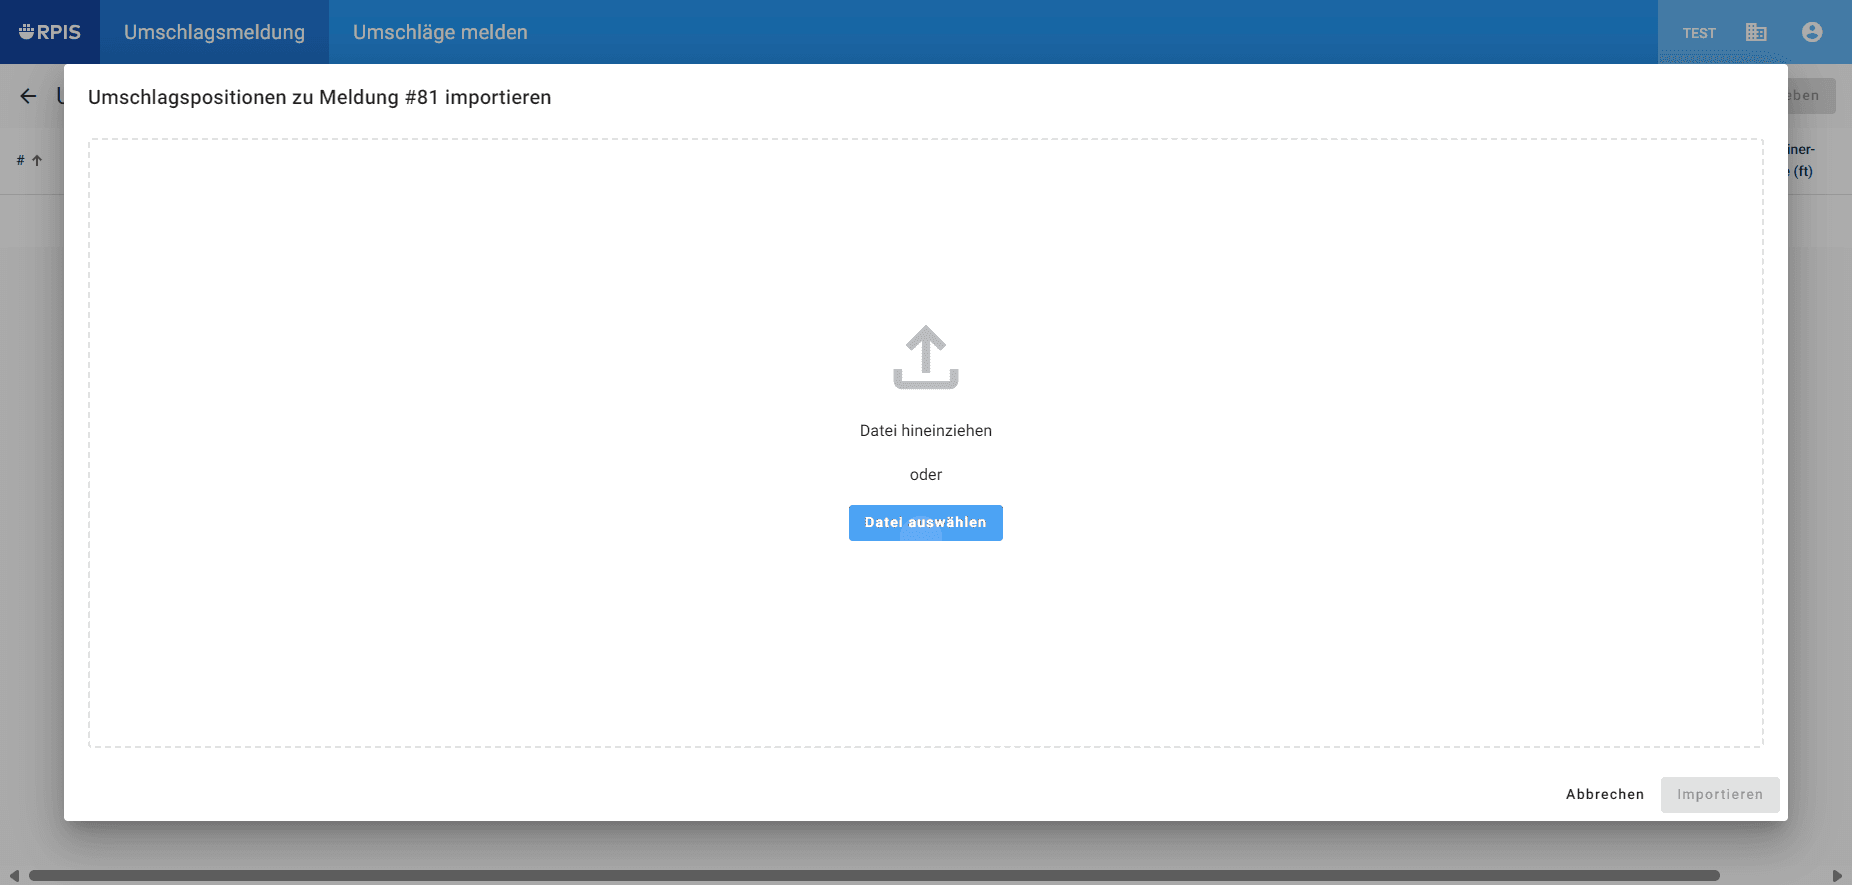The image size is (1852, 885).
Task: Open the company building icon
Action: point(1756,32)
